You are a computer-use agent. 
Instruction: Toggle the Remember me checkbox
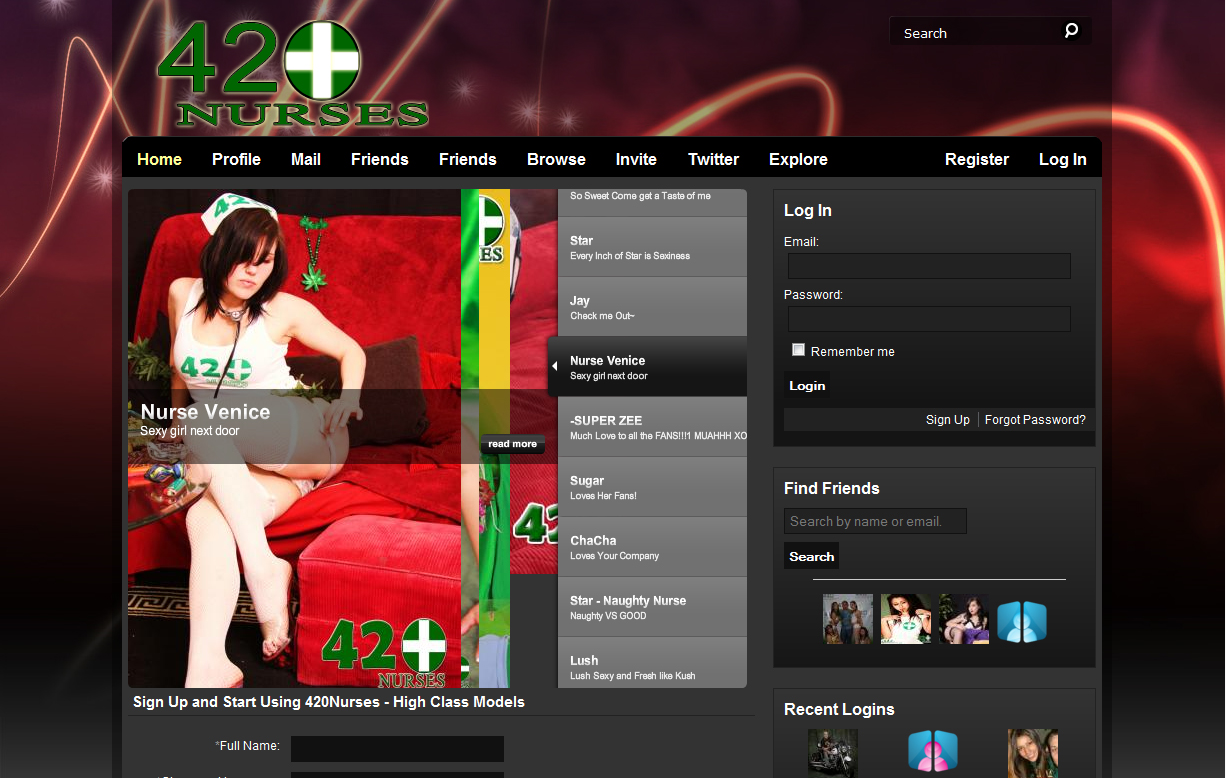pyautogui.click(x=798, y=350)
